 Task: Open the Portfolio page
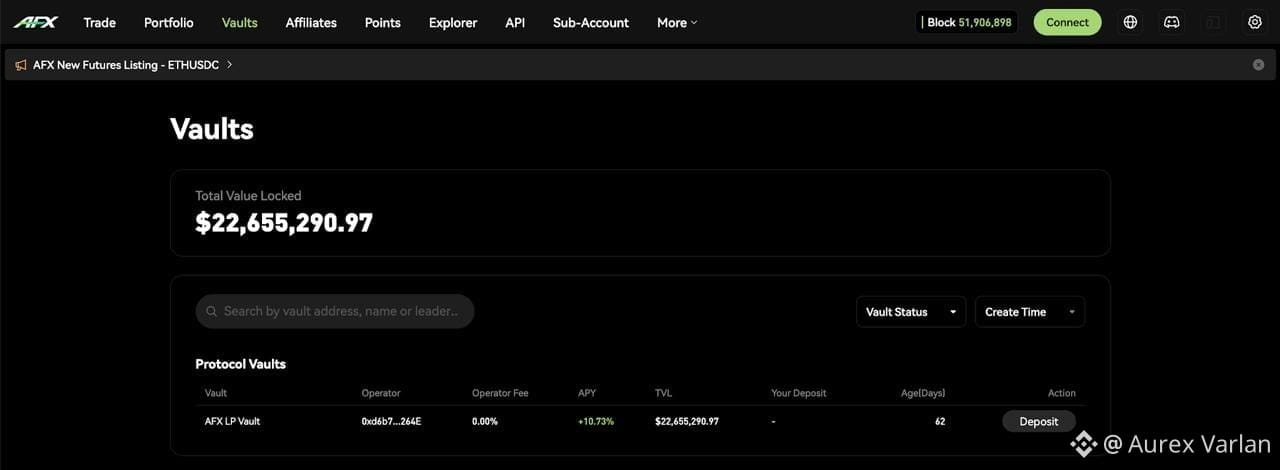169,22
